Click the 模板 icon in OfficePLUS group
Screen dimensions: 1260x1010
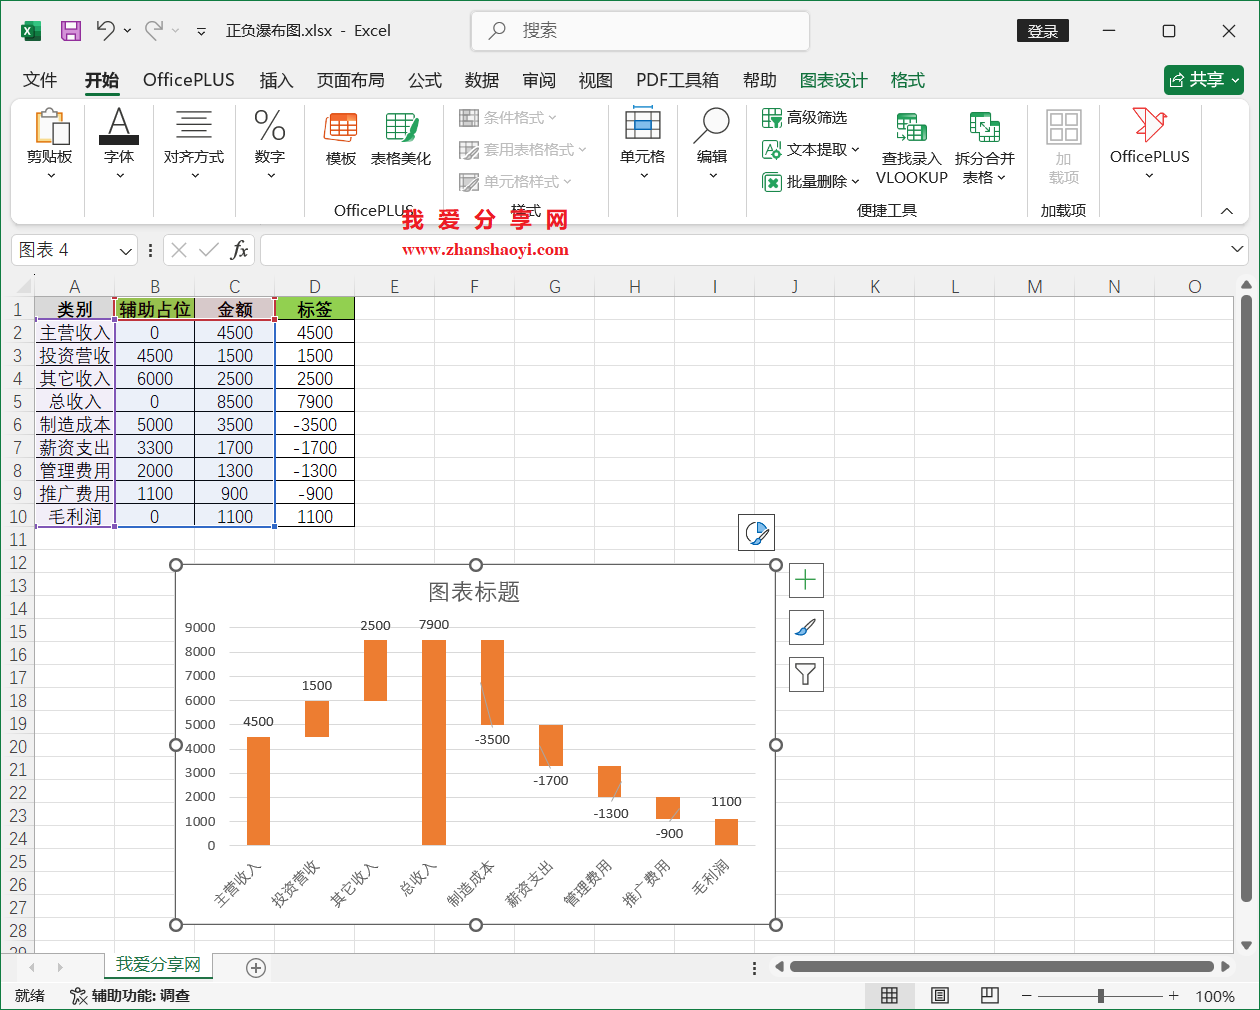pyautogui.click(x=340, y=140)
